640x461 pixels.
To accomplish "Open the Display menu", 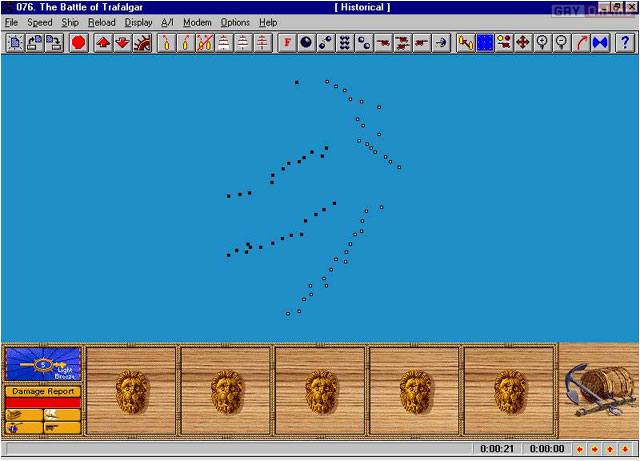I will (x=138, y=22).
